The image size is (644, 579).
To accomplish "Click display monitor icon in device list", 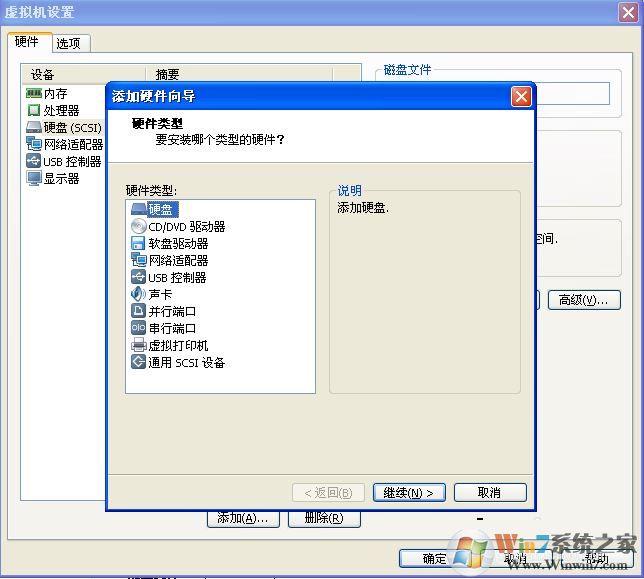I will tap(34, 178).
